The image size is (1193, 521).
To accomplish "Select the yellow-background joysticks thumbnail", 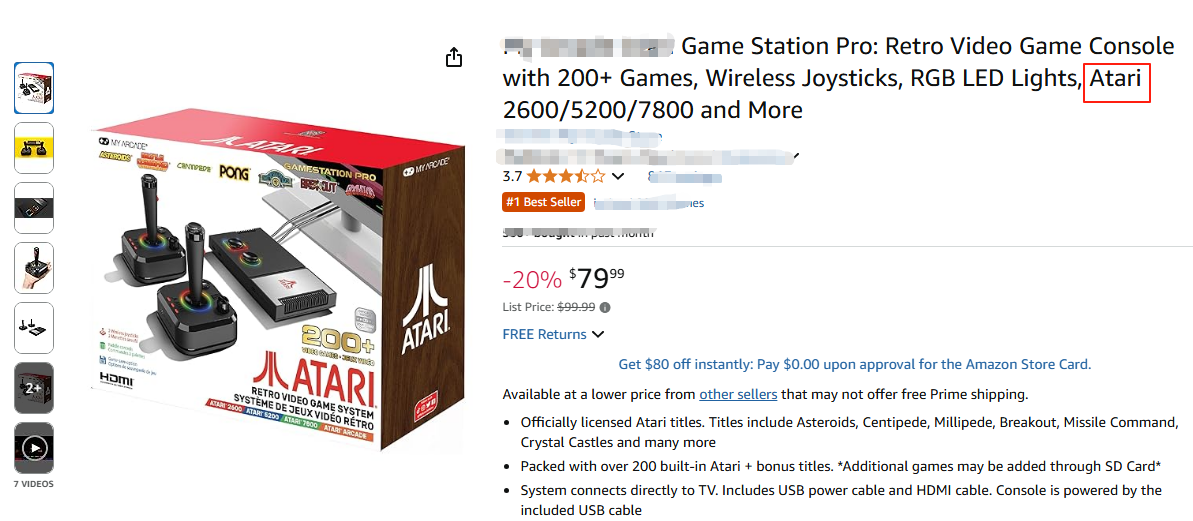I will (34, 148).
